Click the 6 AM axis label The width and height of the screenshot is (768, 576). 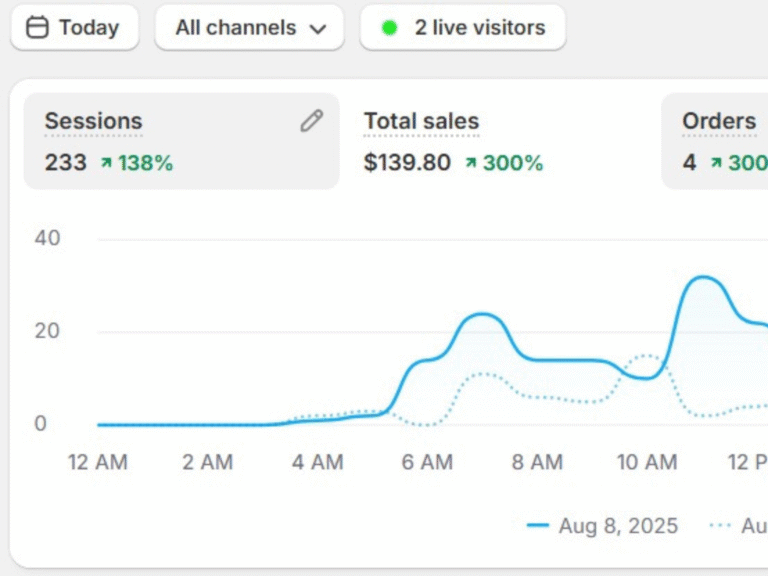pyautogui.click(x=427, y=462)
